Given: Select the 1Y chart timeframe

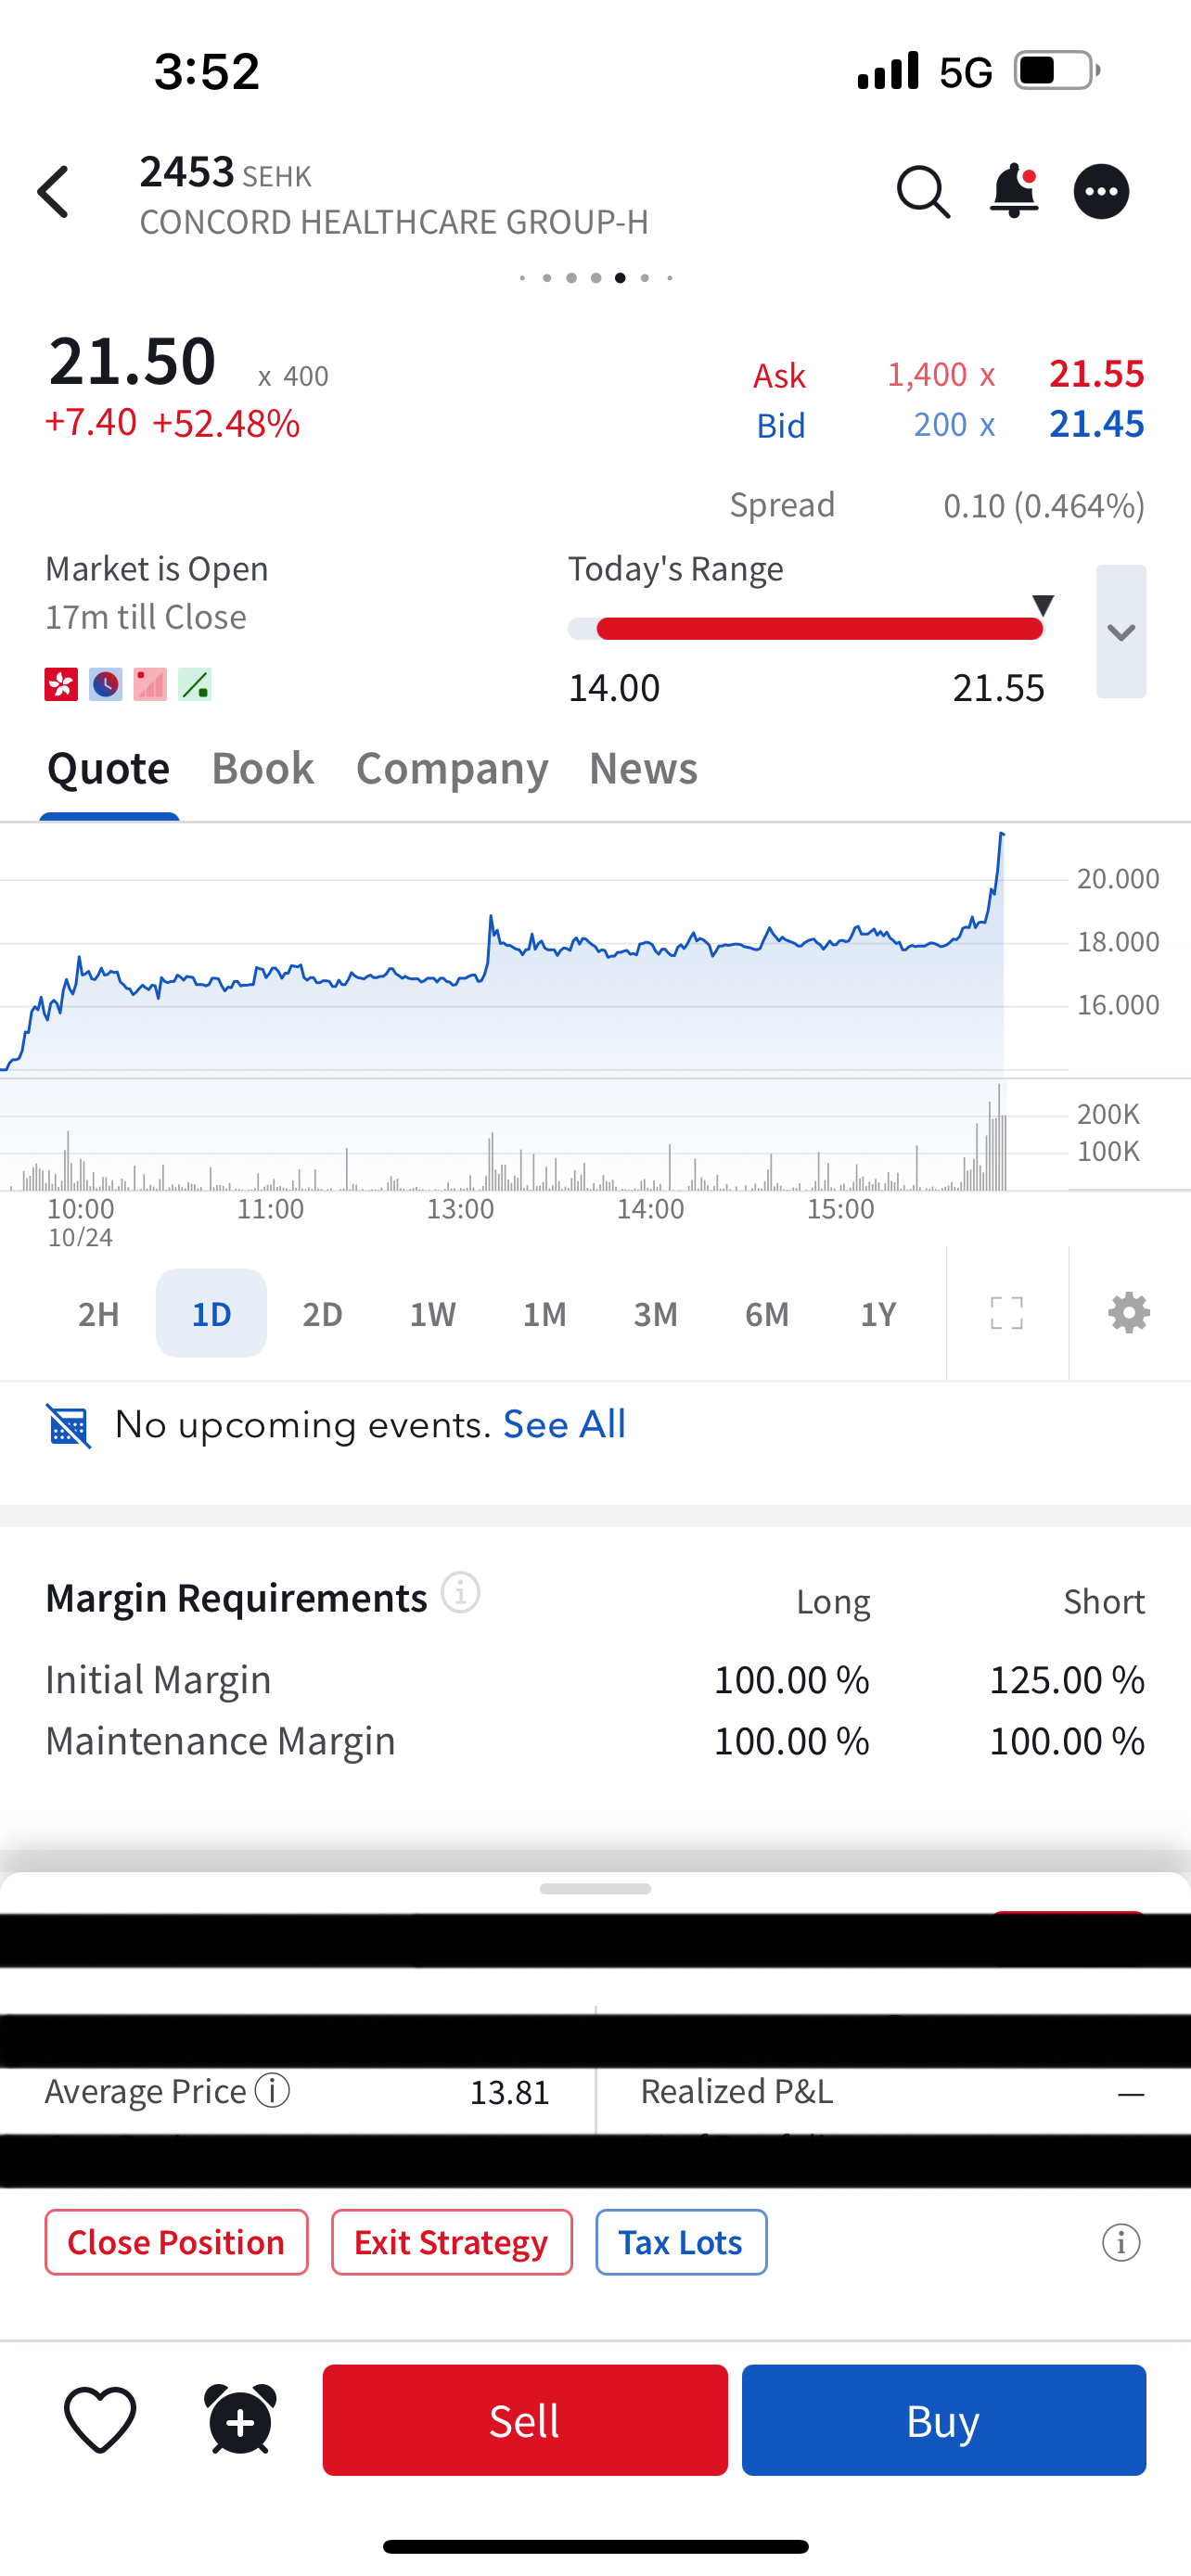Looking at the screenshot, I should pos(878,1314).
